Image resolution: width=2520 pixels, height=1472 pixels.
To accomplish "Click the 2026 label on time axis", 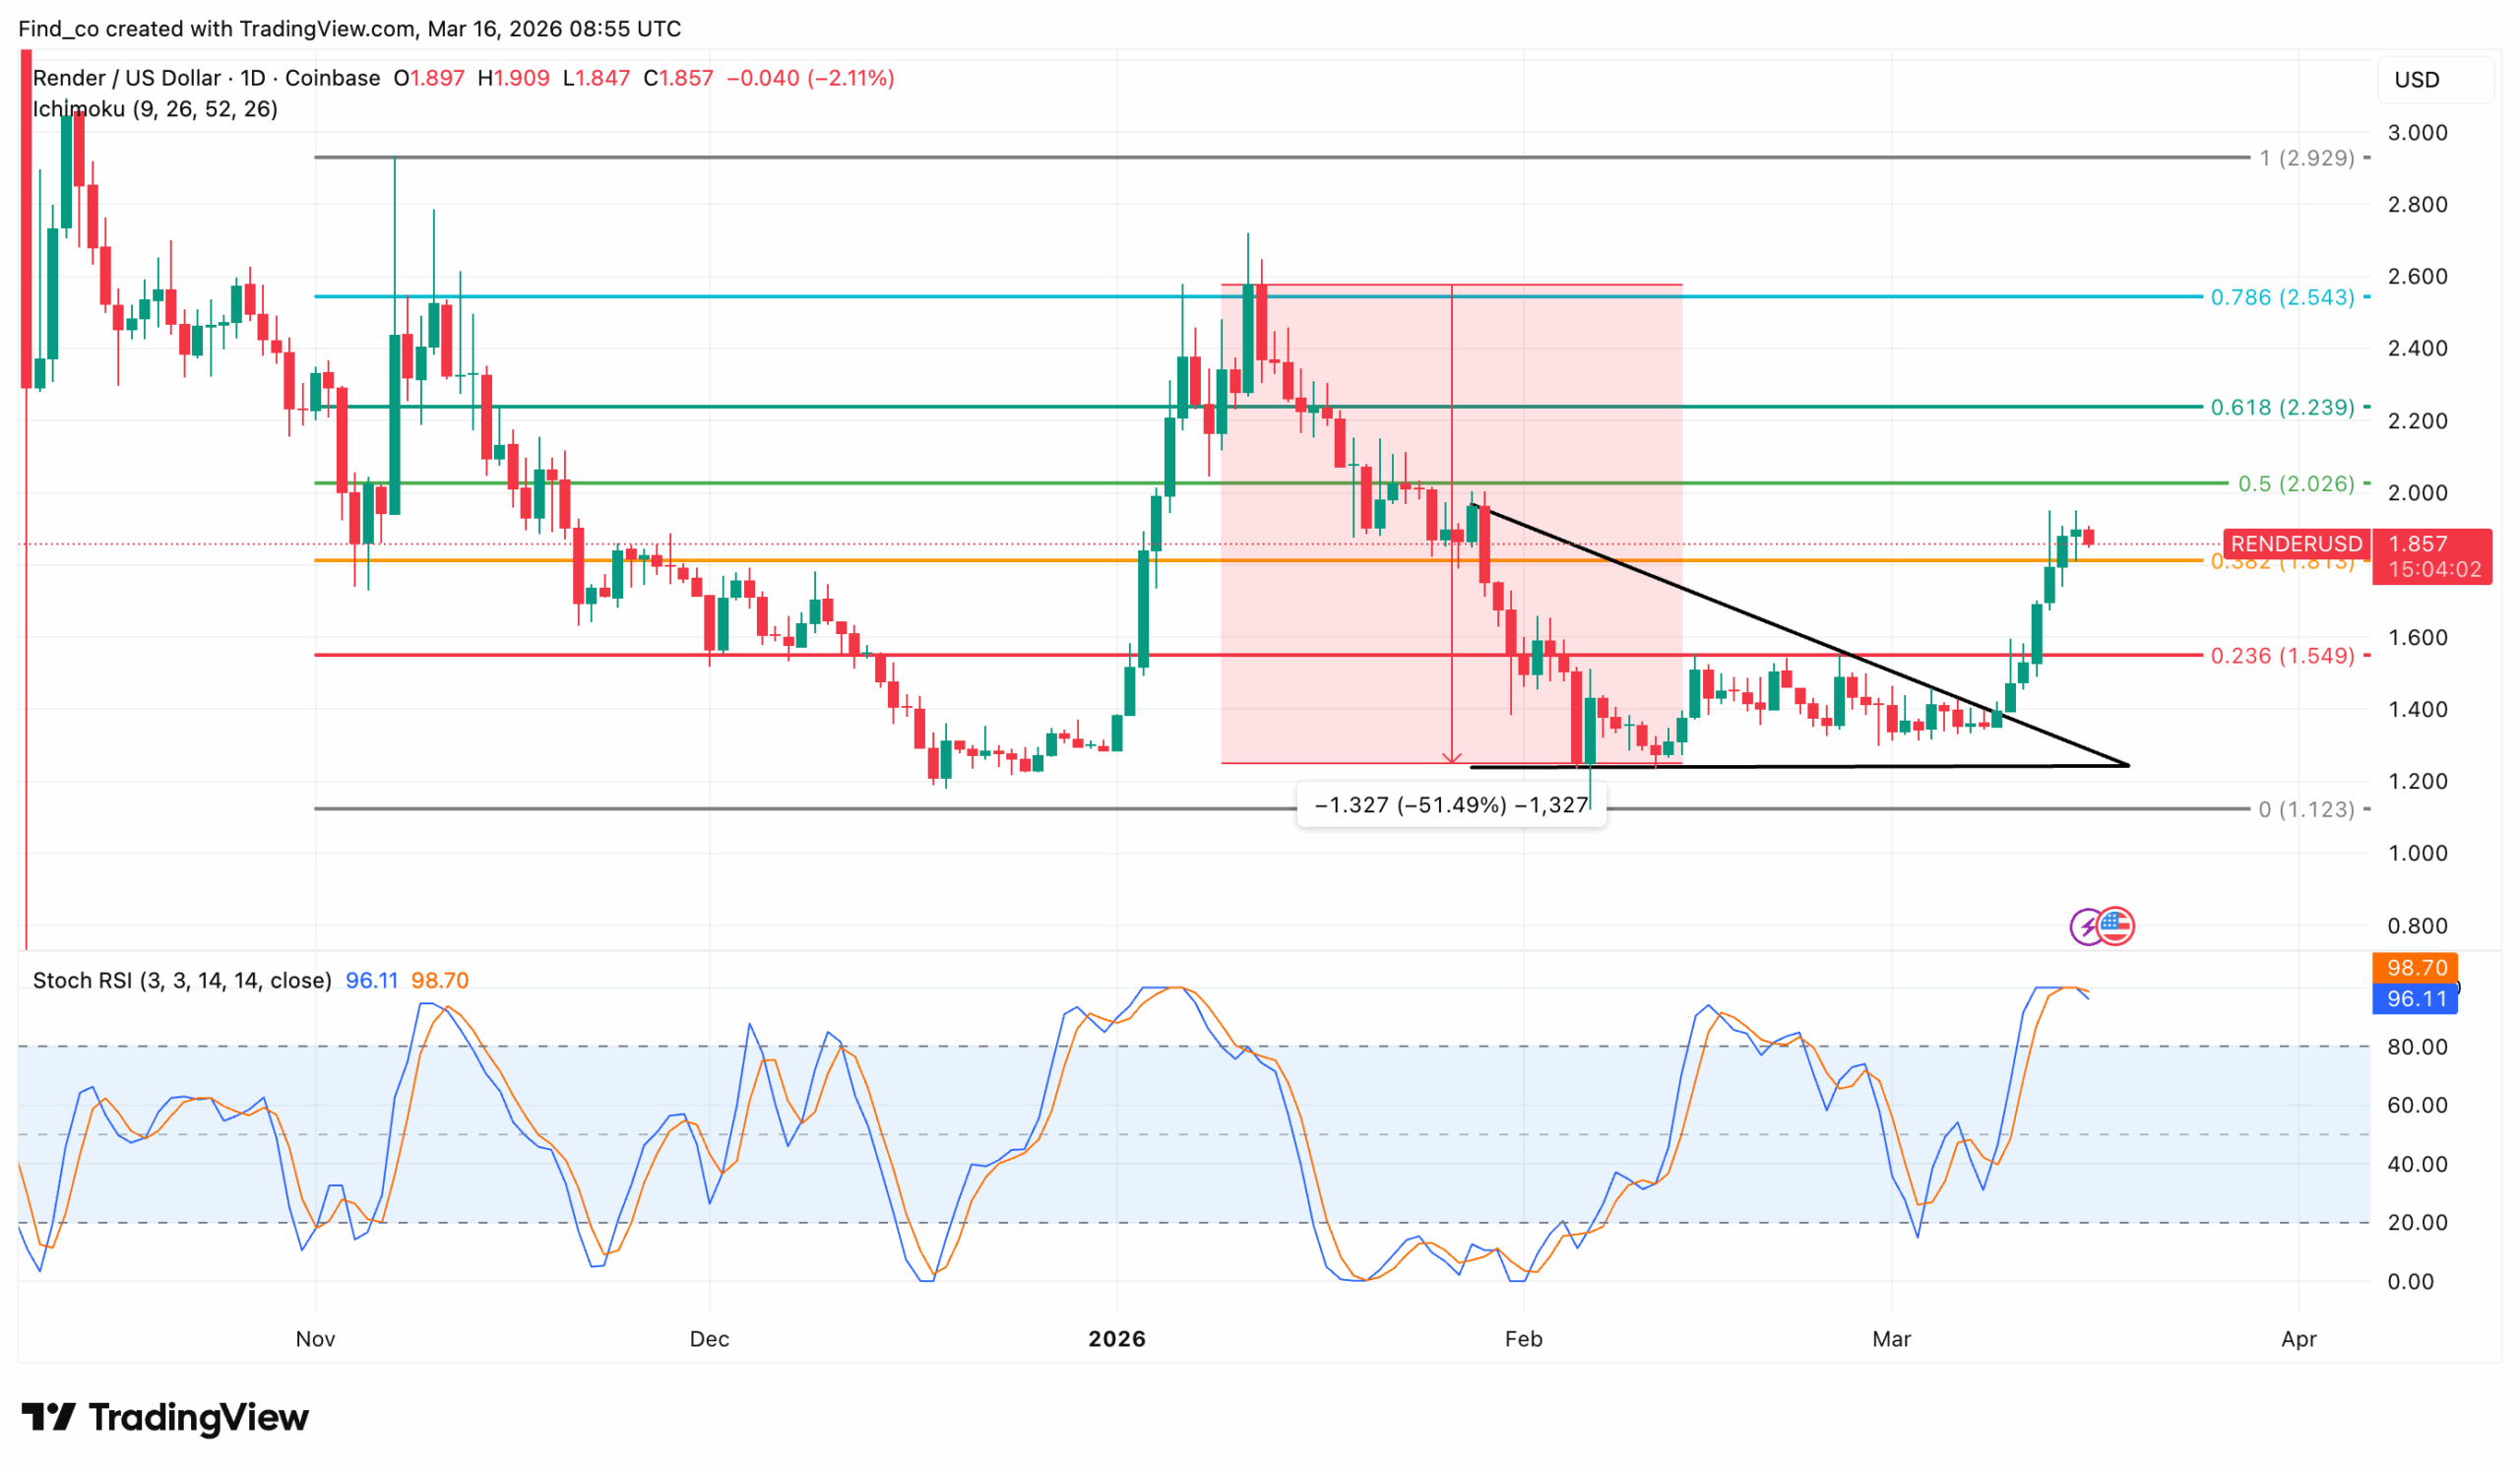I will [x=1117, y=1339].
